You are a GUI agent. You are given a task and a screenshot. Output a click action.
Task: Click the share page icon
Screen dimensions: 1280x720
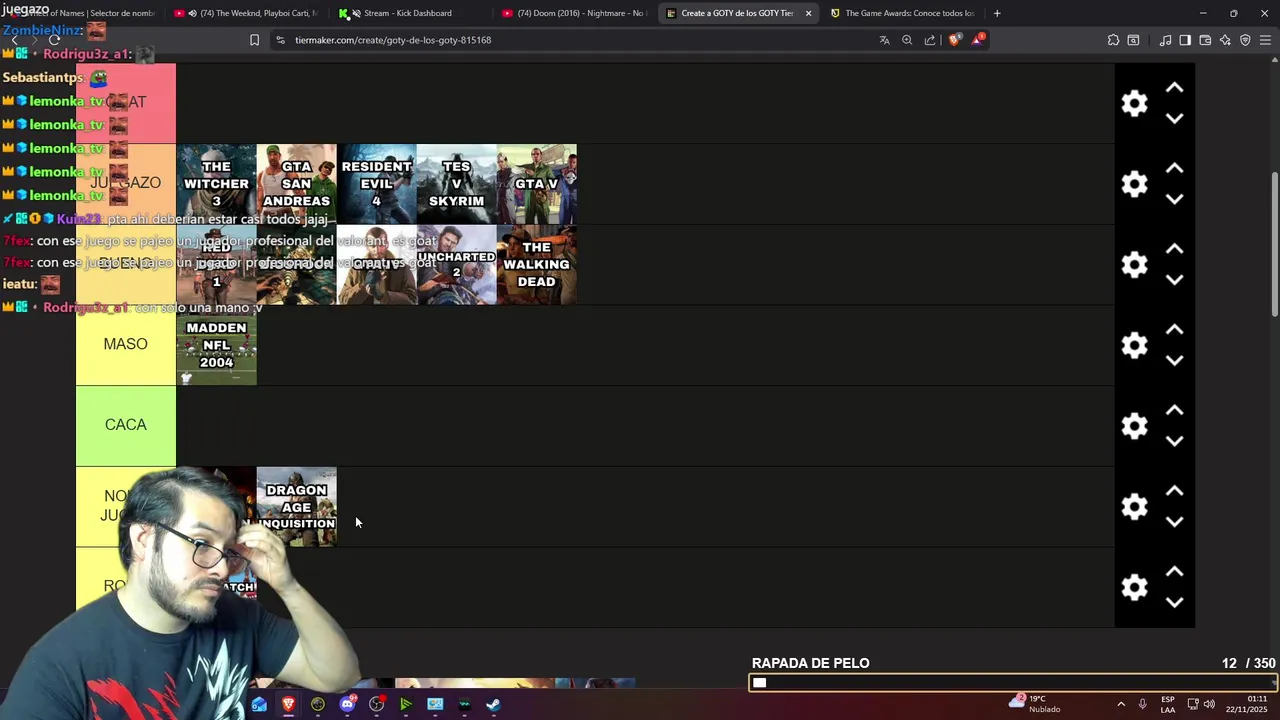930,40
